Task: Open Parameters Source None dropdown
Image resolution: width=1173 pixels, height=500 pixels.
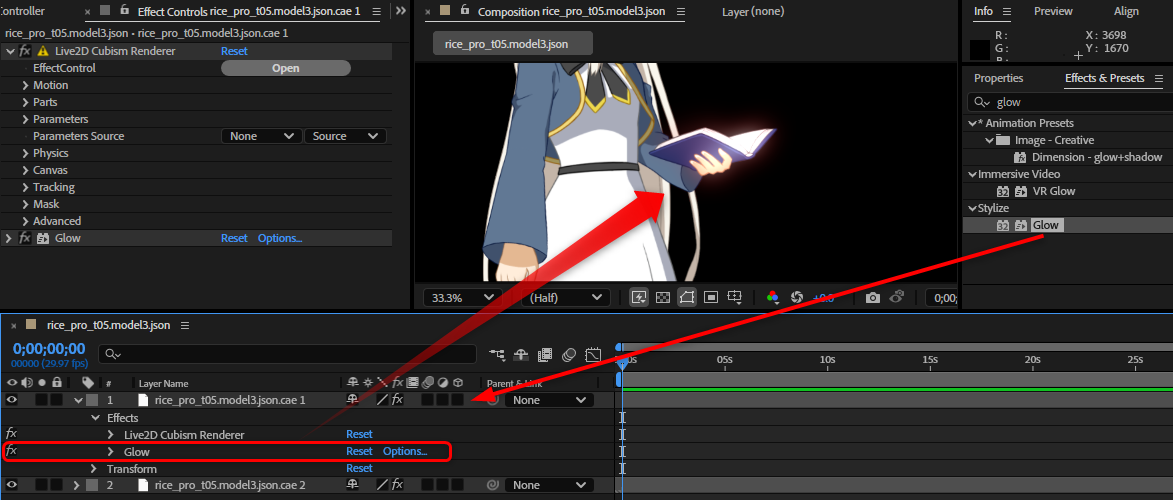Action: coord(261,136)
